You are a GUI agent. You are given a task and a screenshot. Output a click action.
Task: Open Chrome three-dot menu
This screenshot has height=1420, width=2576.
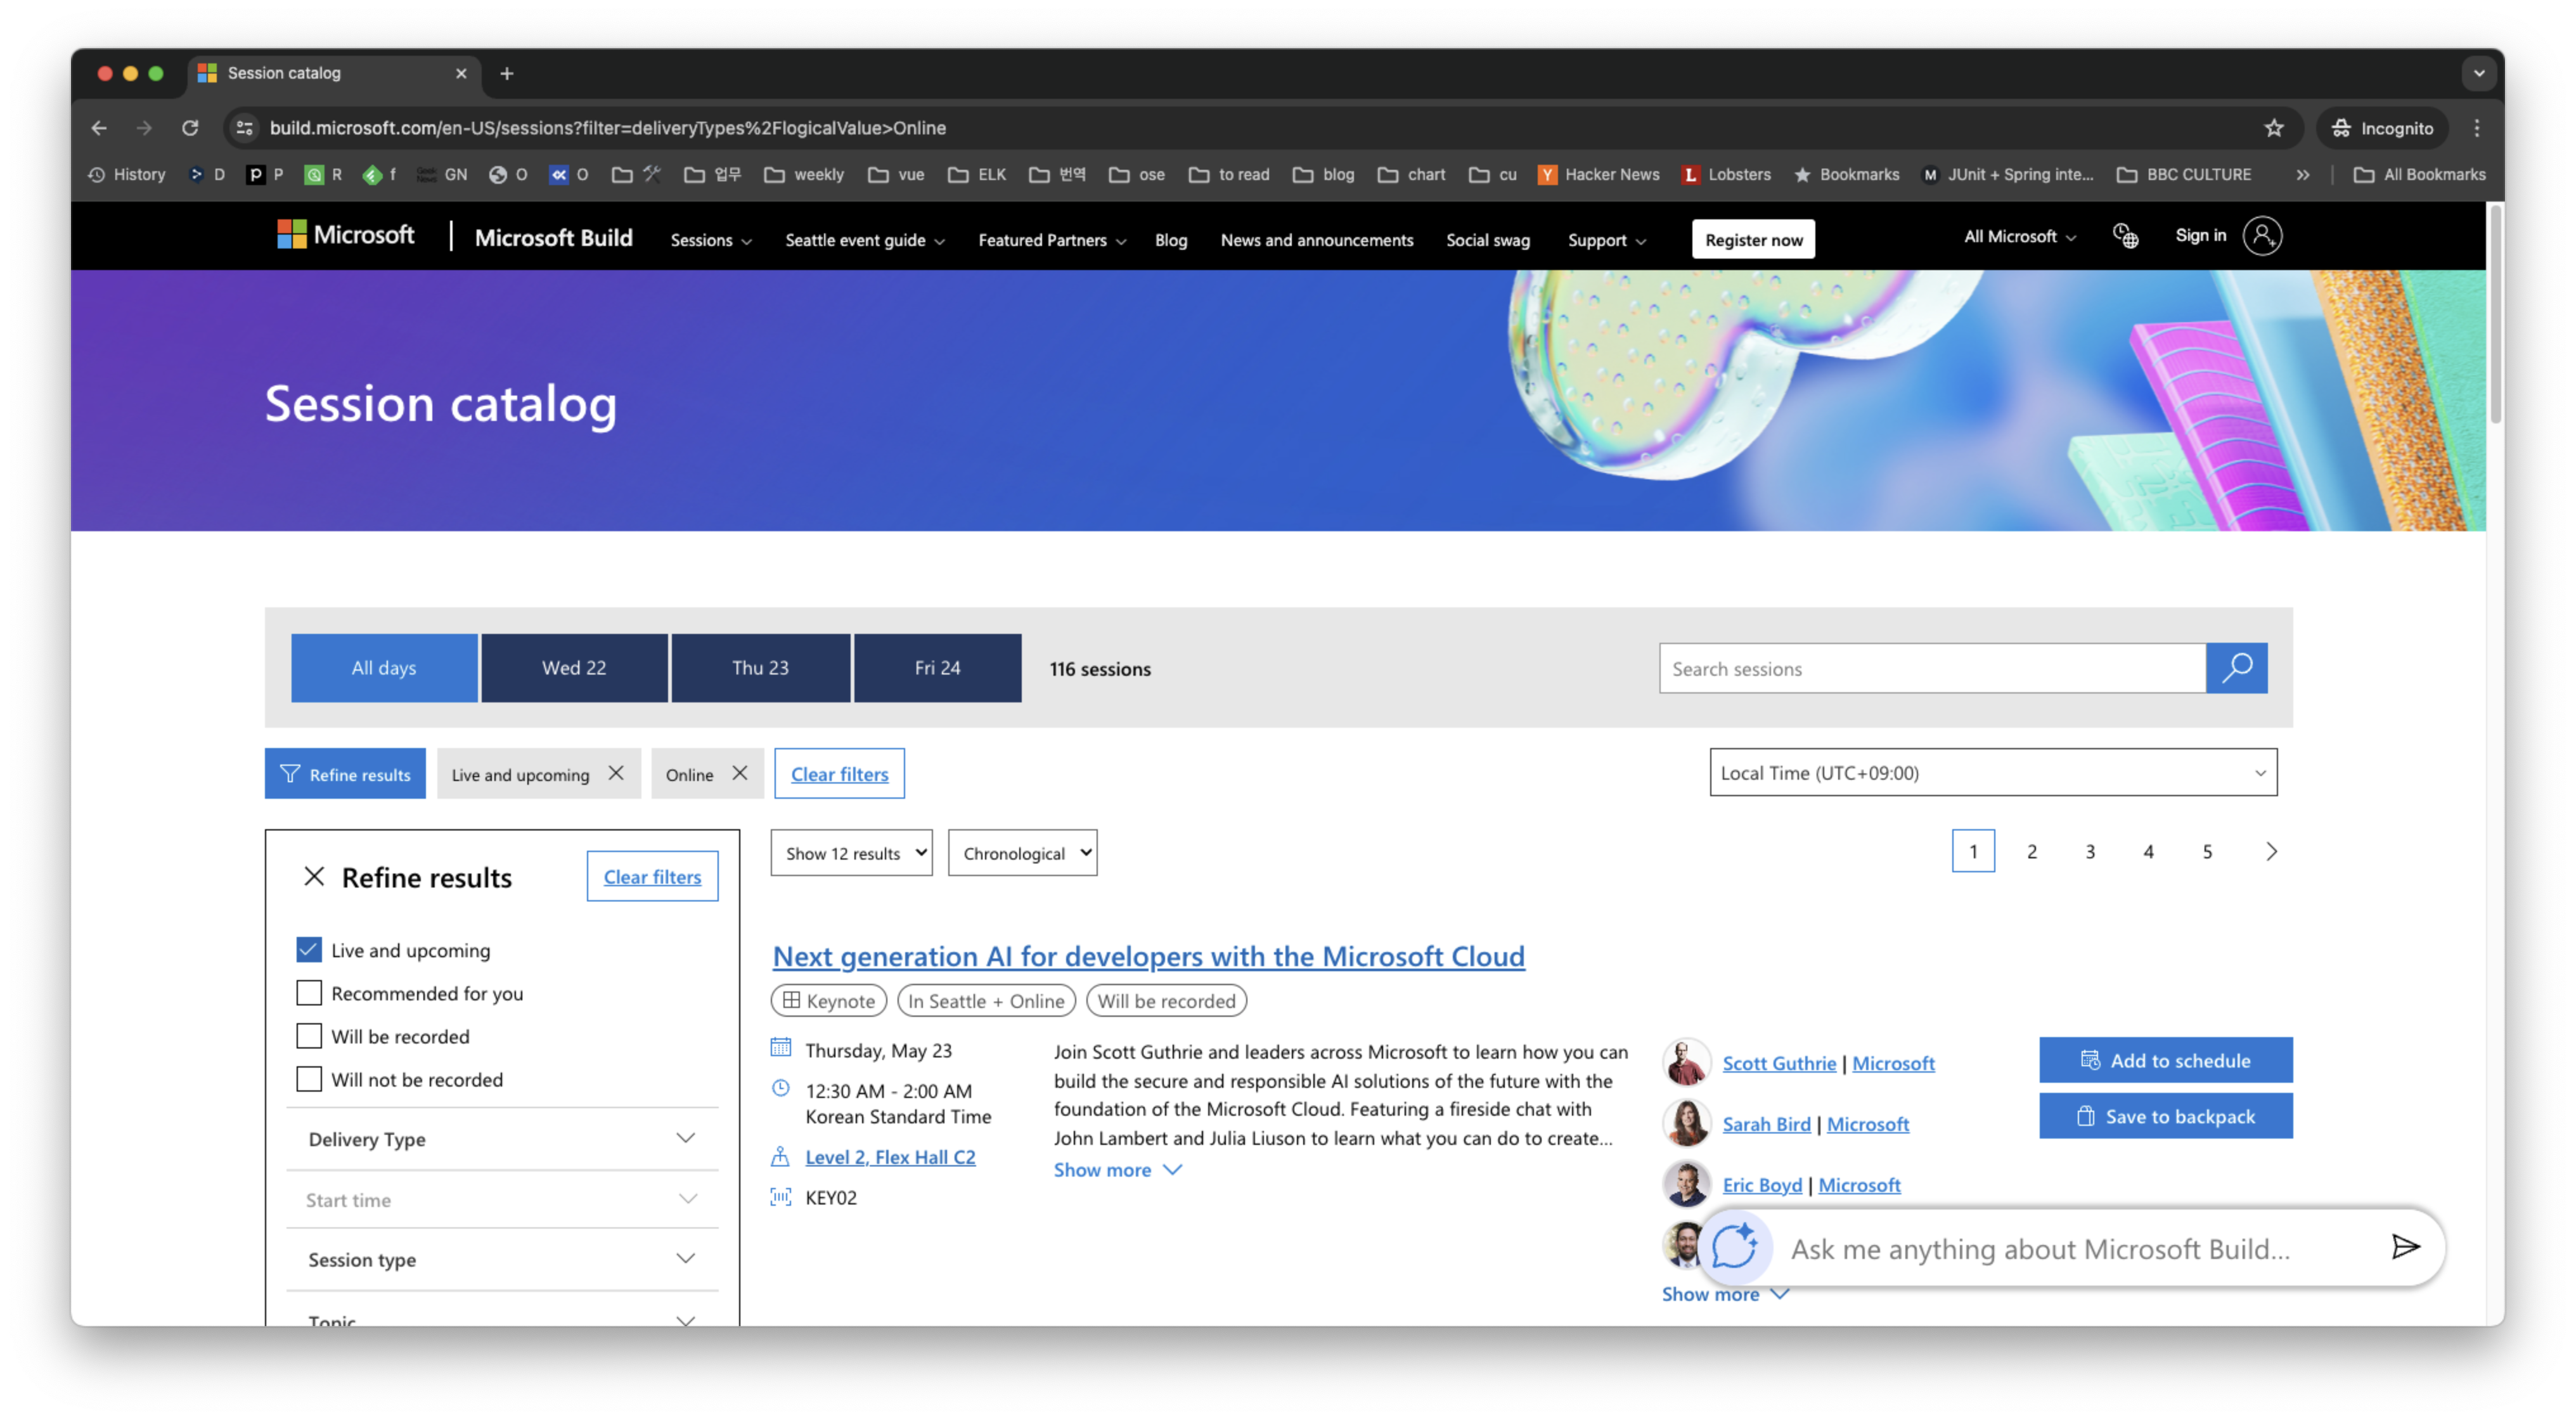(2477, 128)
